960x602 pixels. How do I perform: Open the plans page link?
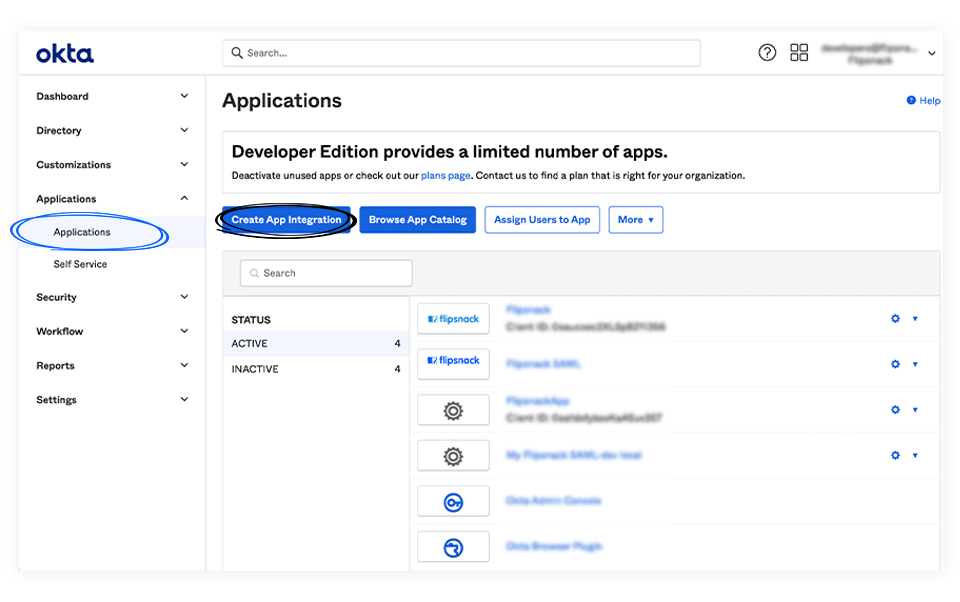click(x=445, y=176)
